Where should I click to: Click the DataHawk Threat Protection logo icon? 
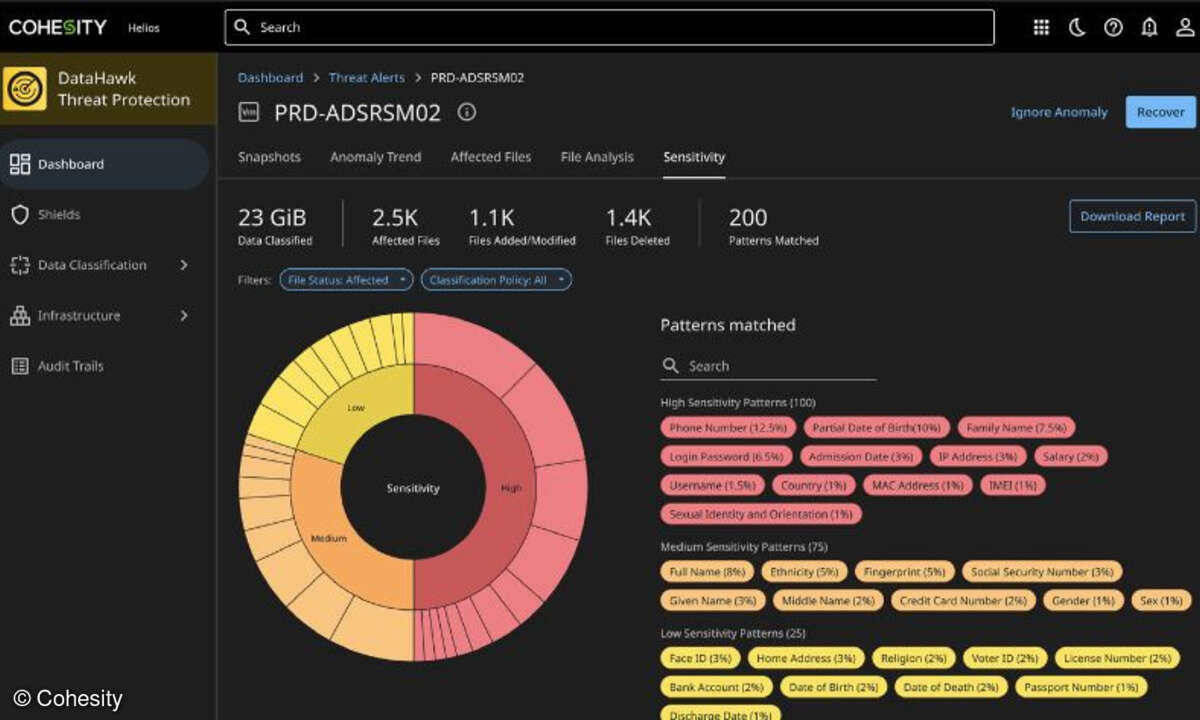point(25,89)
